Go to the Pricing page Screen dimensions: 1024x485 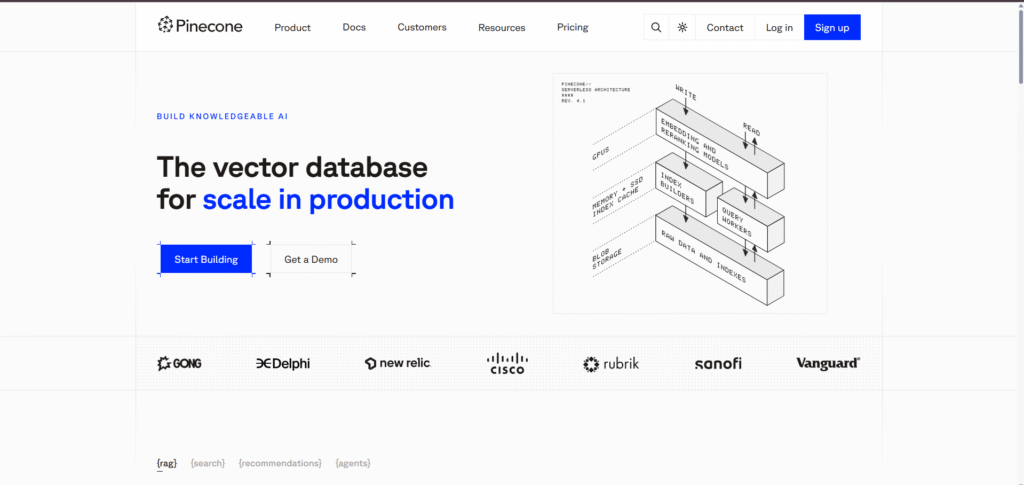coord(572,27)
